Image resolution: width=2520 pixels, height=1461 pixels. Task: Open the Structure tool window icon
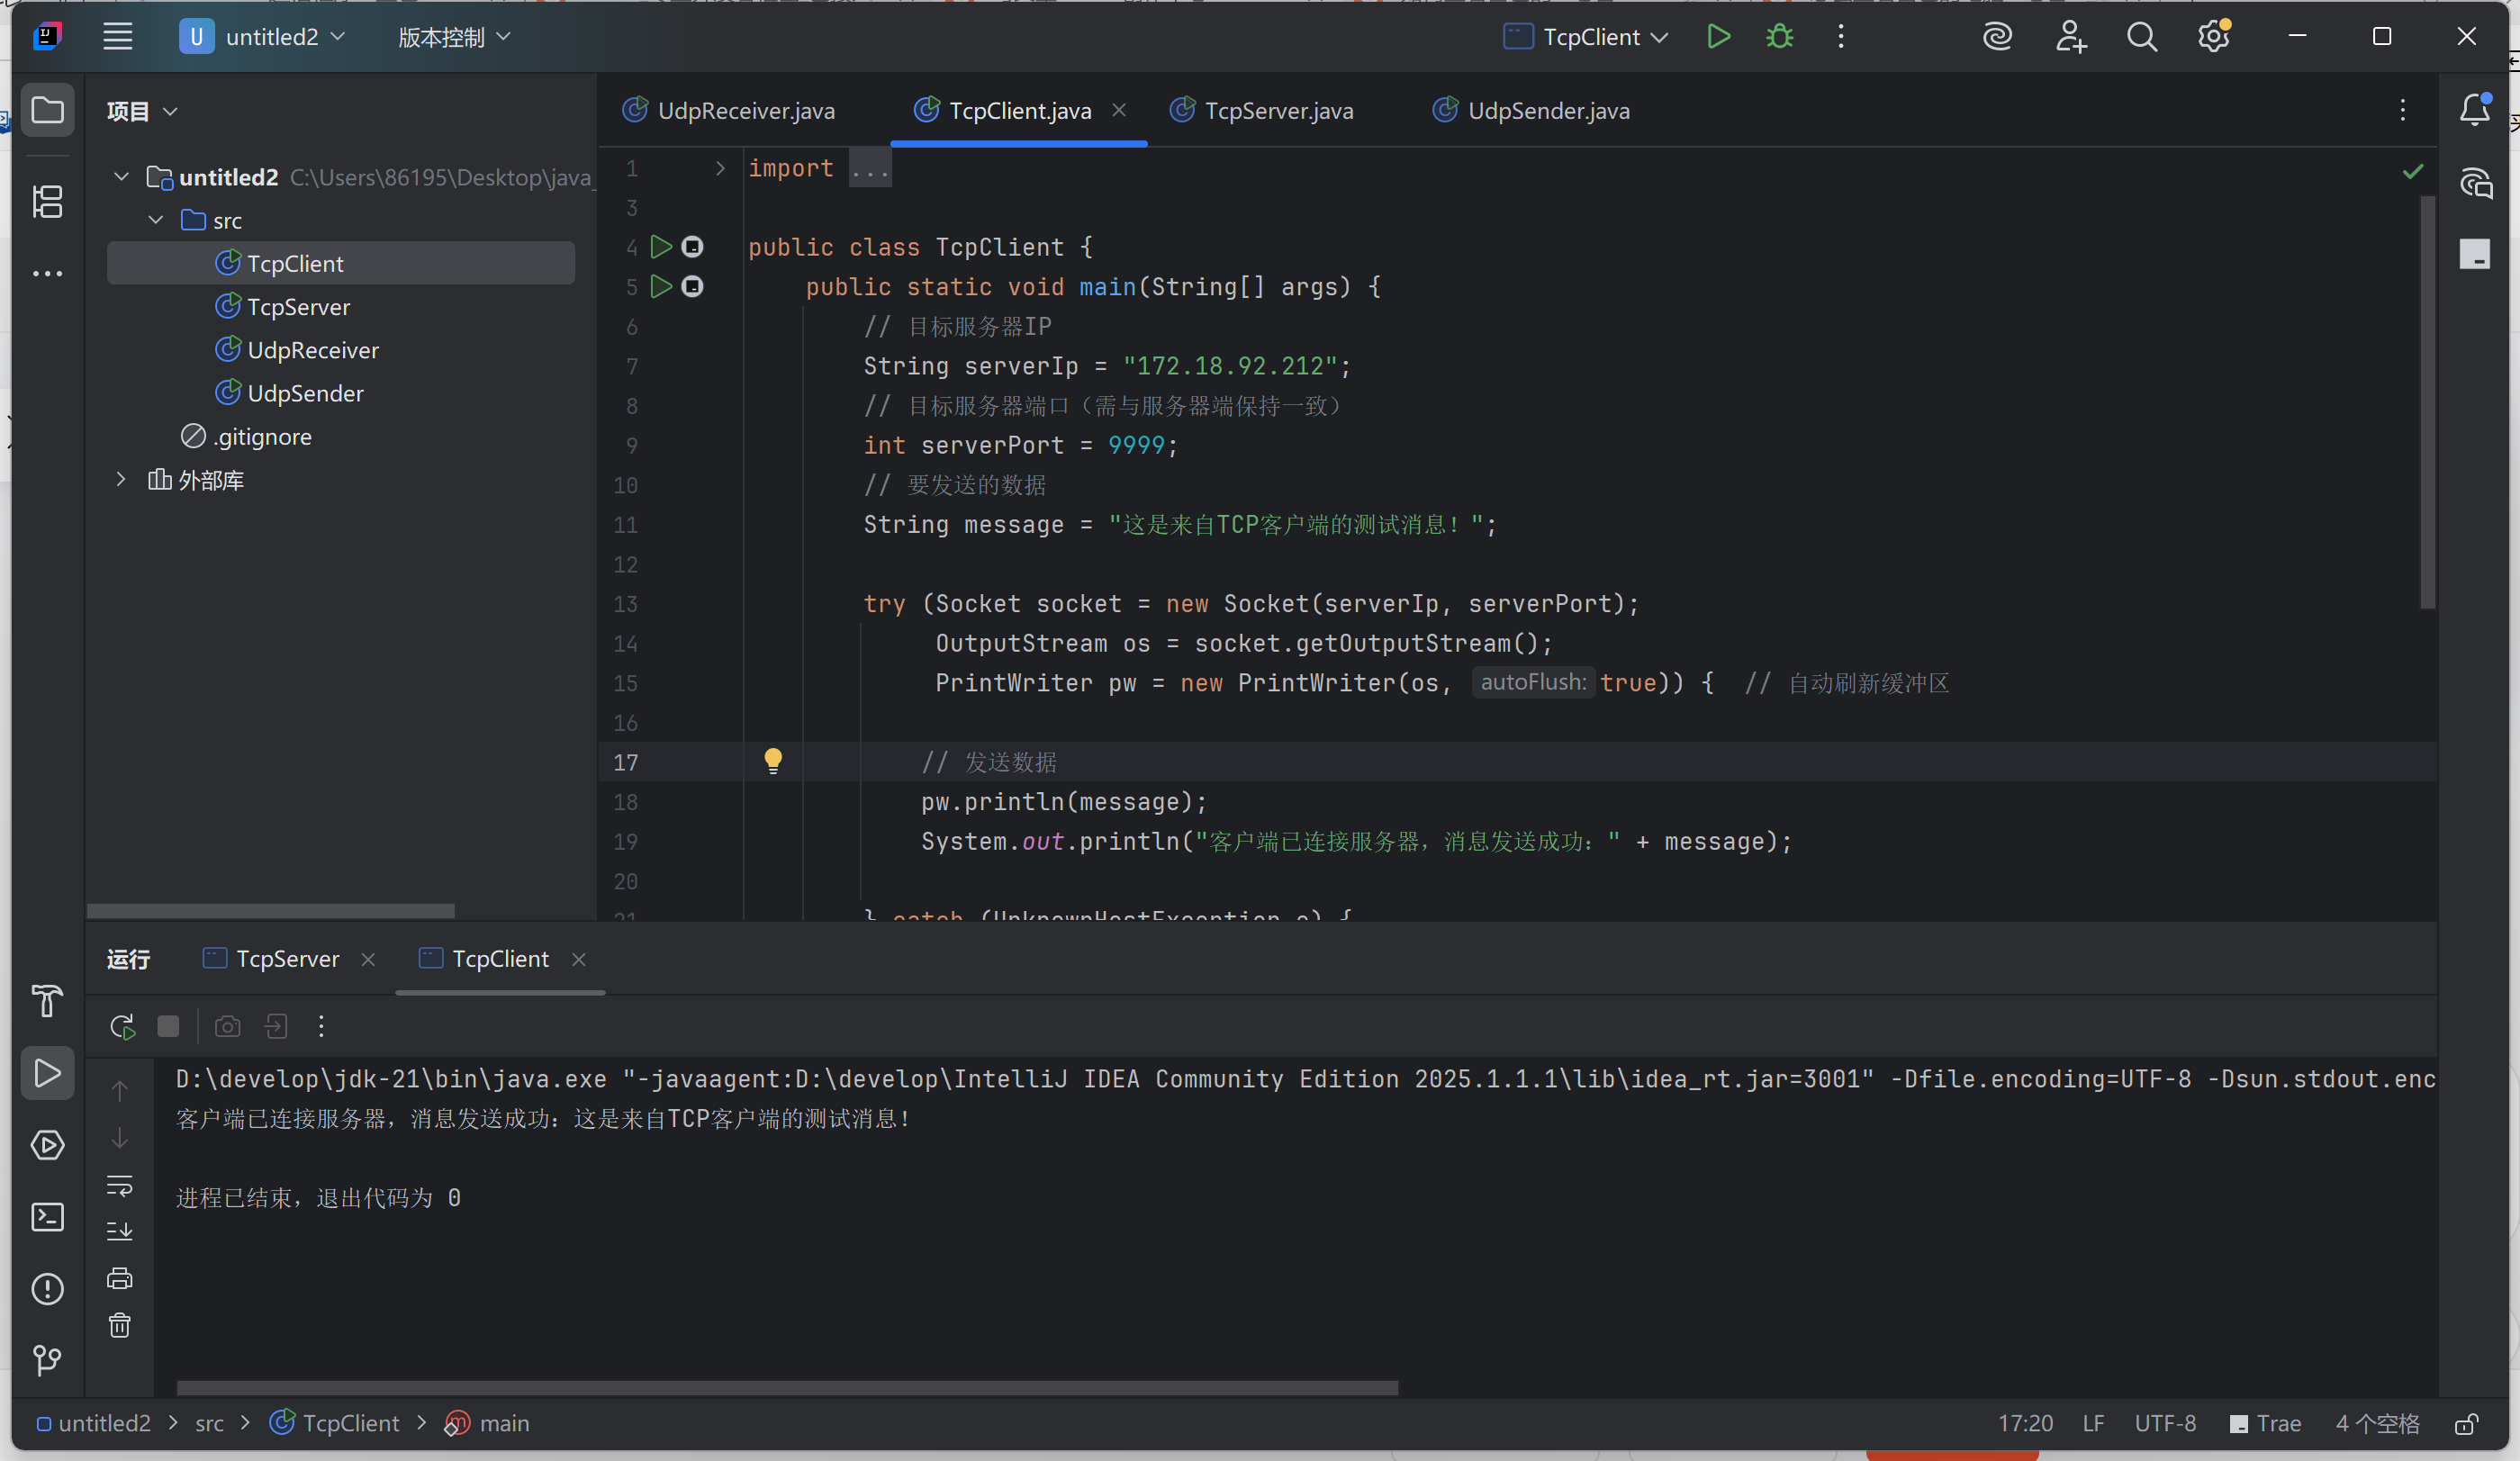(x=47, y=201)
